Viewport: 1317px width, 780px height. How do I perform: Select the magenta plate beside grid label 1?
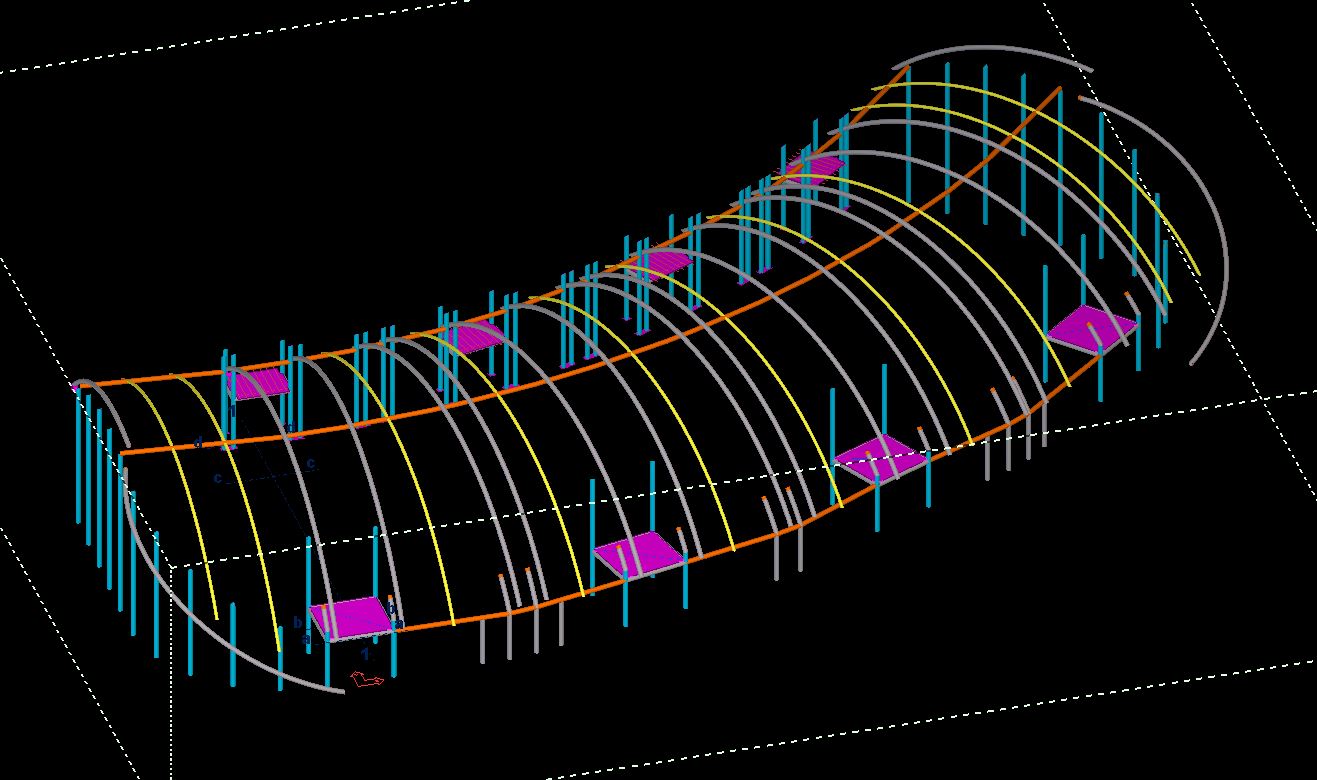(351, 617)
